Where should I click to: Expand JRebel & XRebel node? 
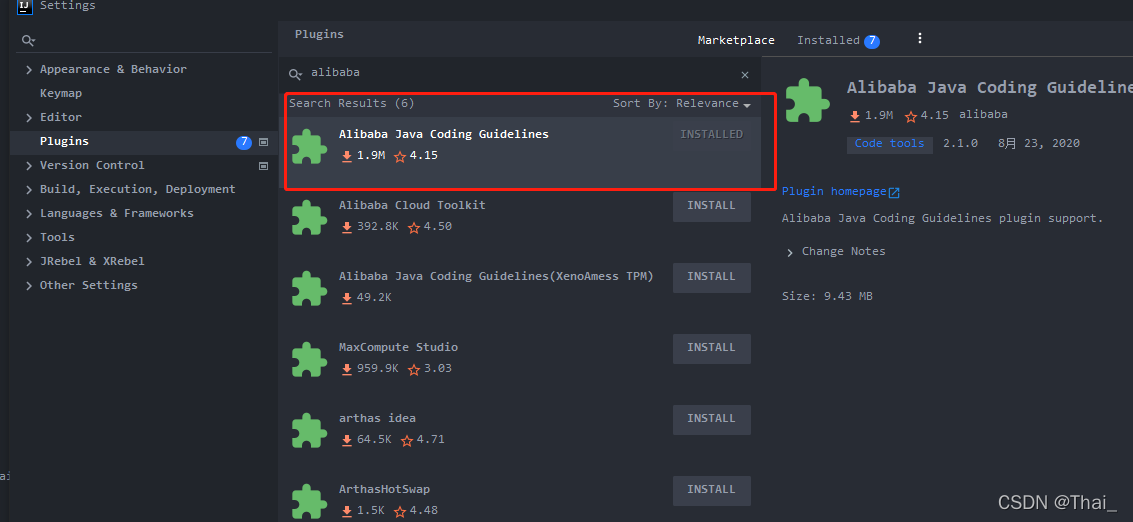[x=29, y=262]
